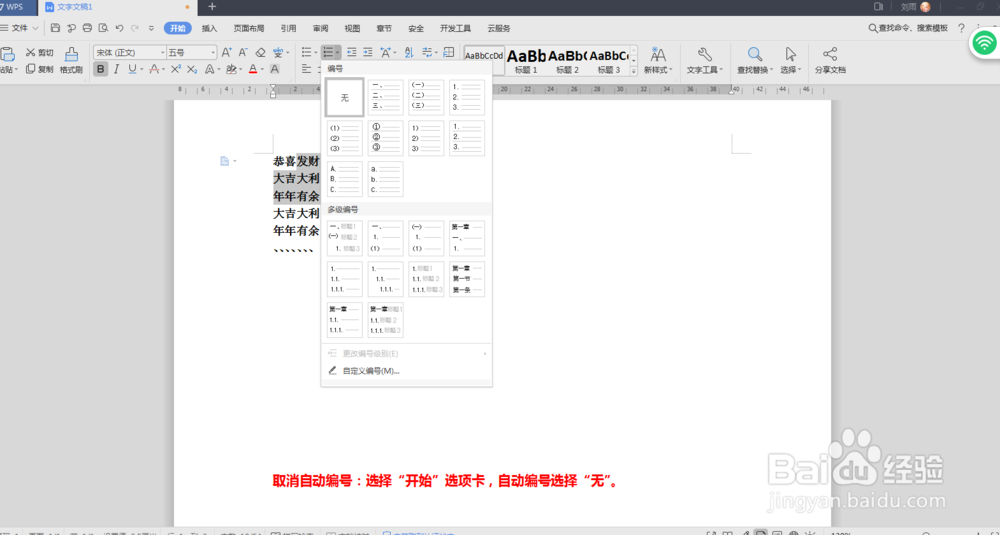Decrease font size with A- icon
The width and height of the screenshot is (1000, 535).
coord(243,52)
